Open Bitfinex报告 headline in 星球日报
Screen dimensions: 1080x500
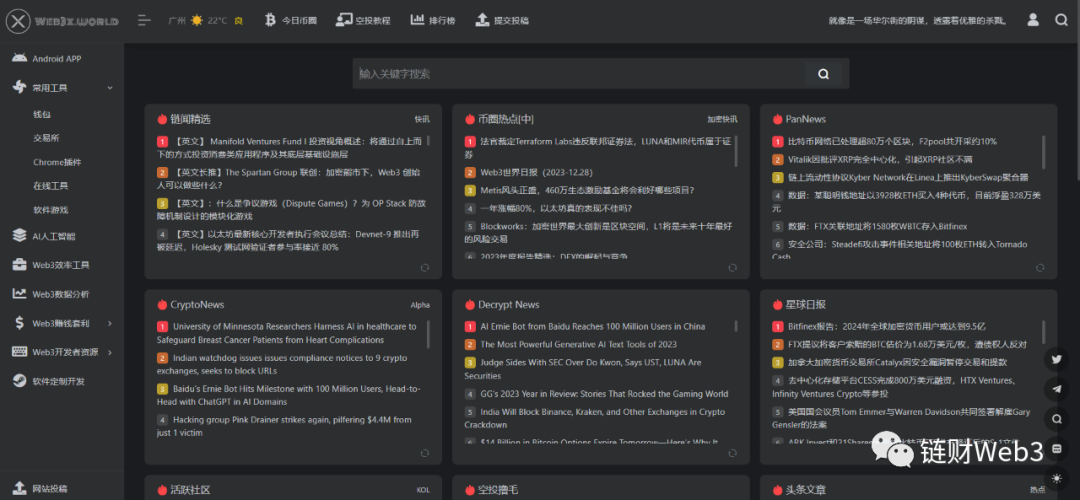[887, 326]
